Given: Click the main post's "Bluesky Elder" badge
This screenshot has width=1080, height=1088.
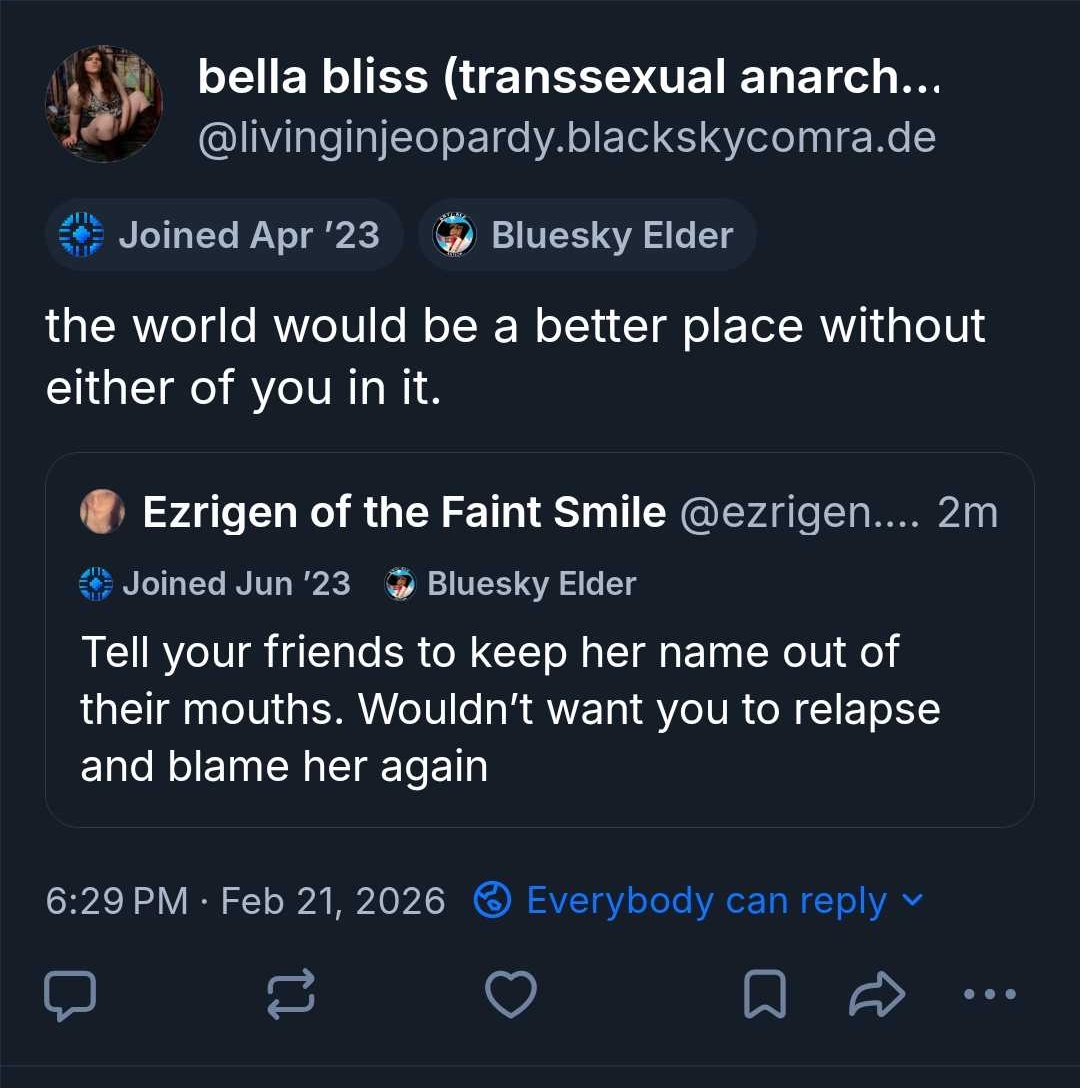Looking at the screenshot, I should click(587, 235).
